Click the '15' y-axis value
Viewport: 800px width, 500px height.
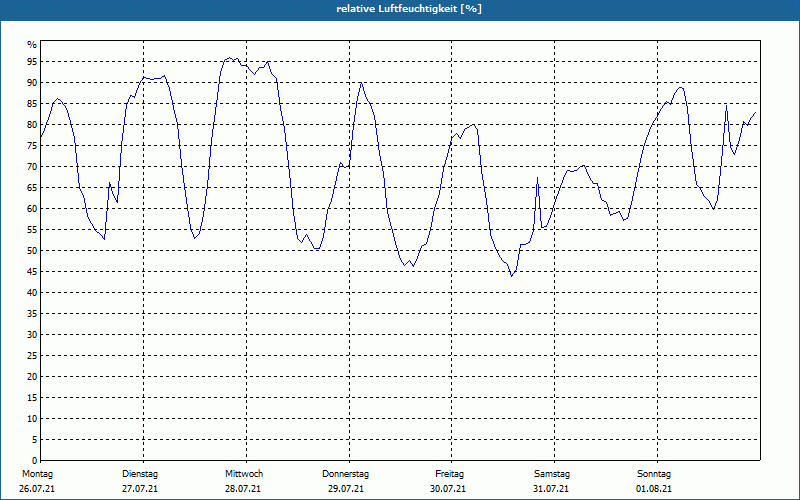(x=32, y=397)
